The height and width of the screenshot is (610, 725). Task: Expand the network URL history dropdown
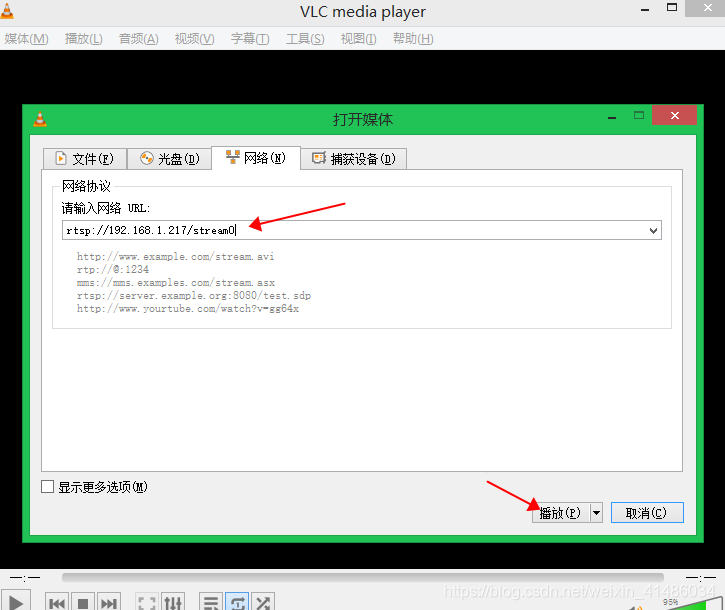click(653, 230)
